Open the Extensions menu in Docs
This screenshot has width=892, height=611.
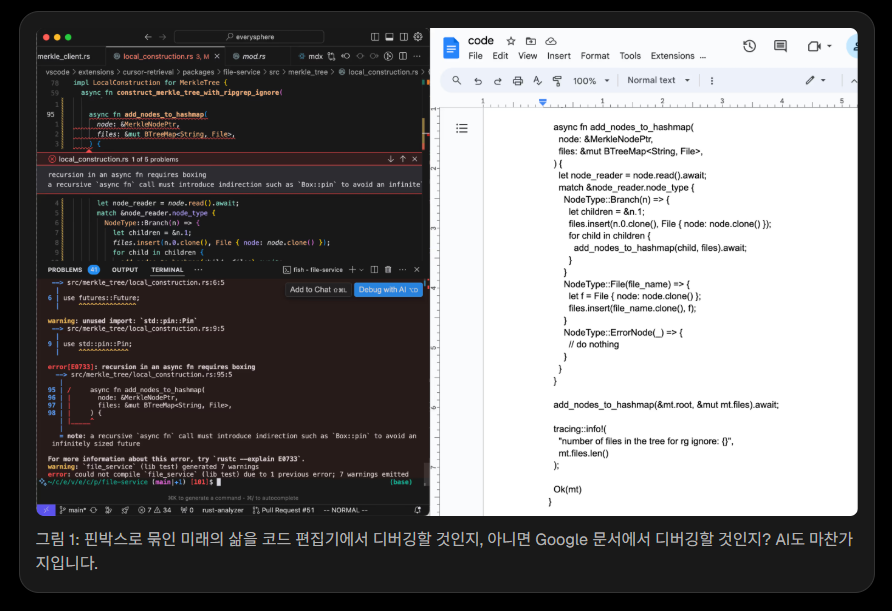coord(672,56)
